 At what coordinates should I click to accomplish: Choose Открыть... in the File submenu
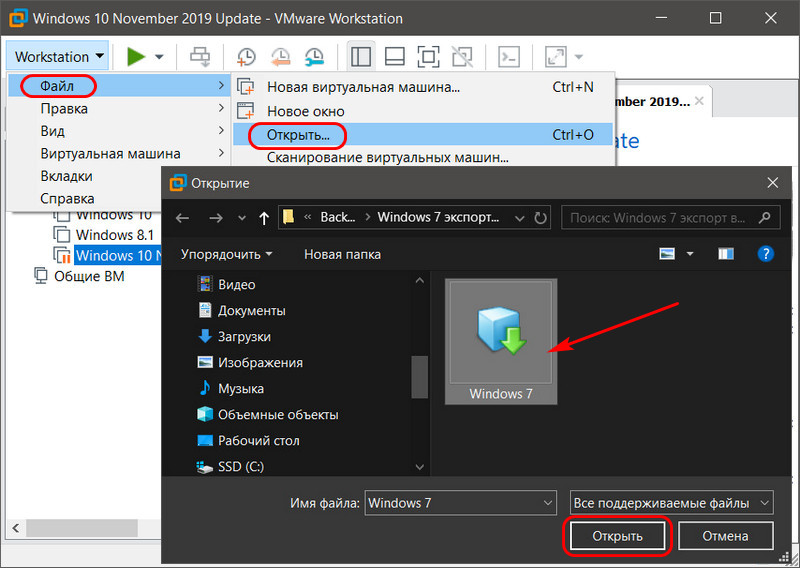(422, 135)
